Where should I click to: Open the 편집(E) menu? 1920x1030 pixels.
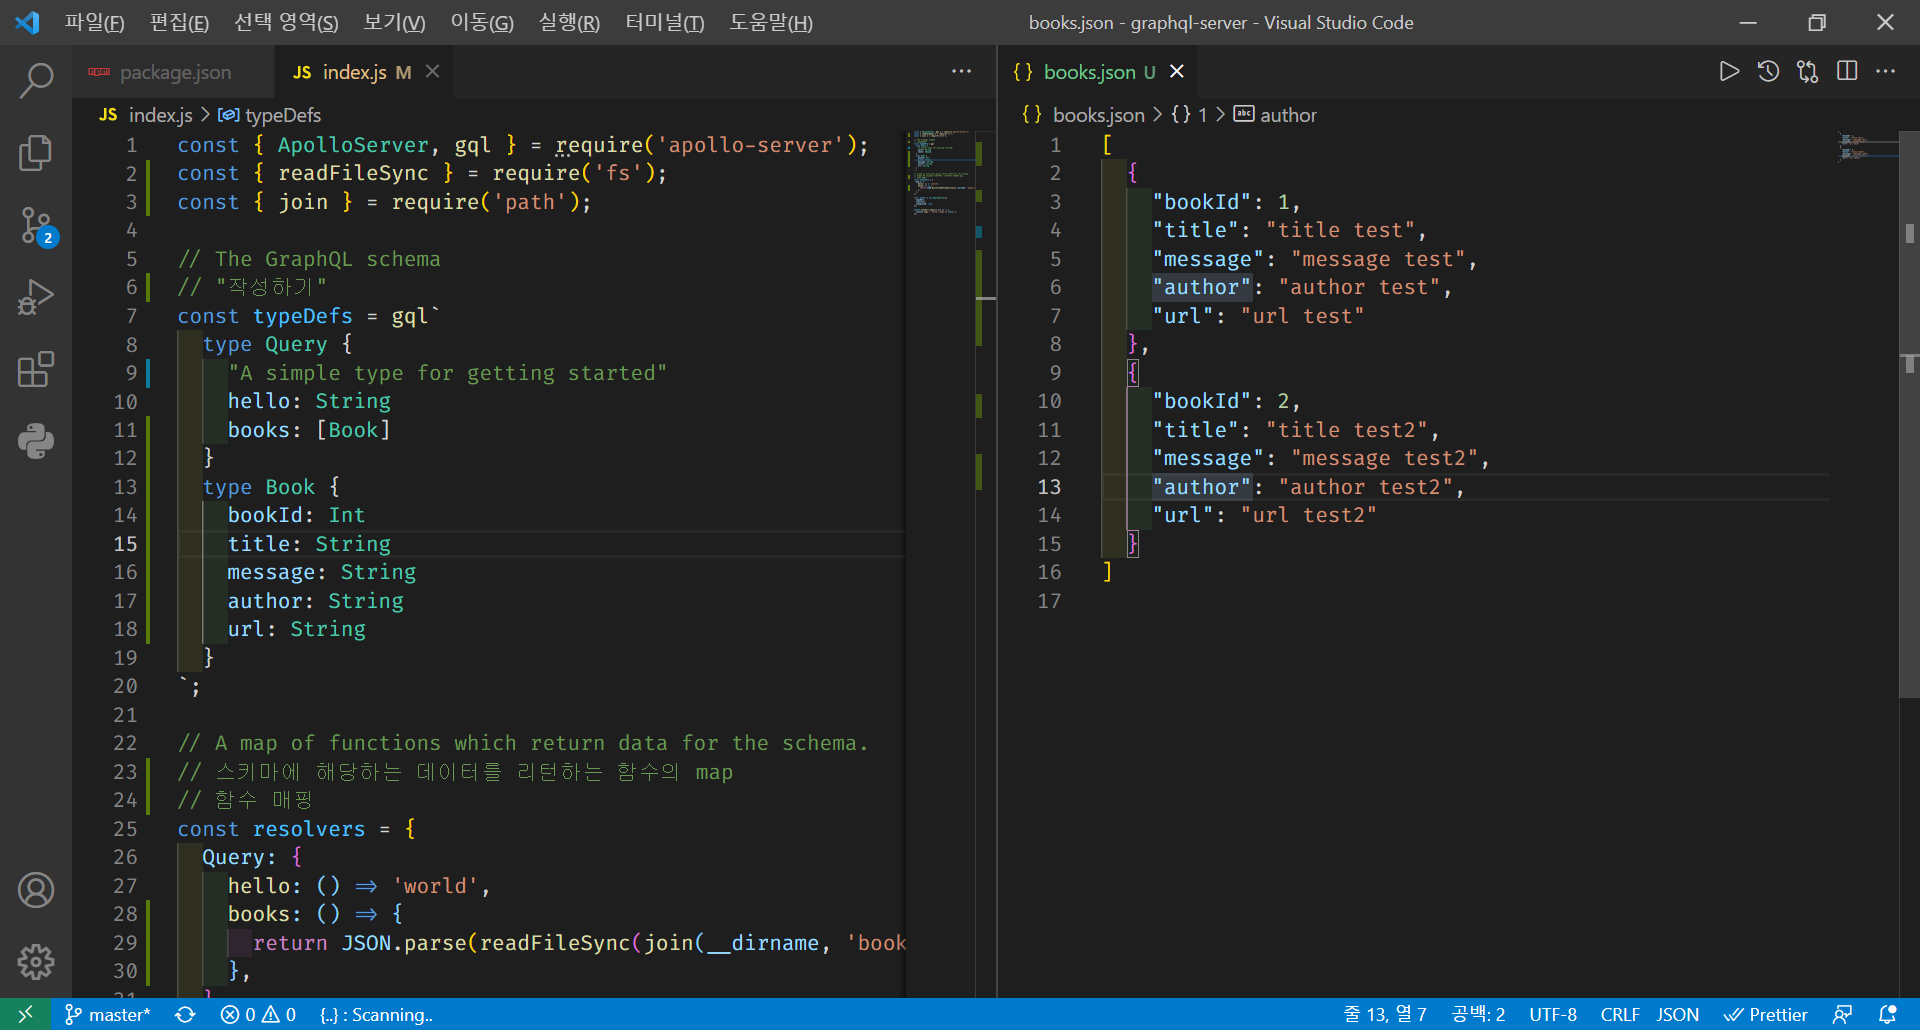179,22
